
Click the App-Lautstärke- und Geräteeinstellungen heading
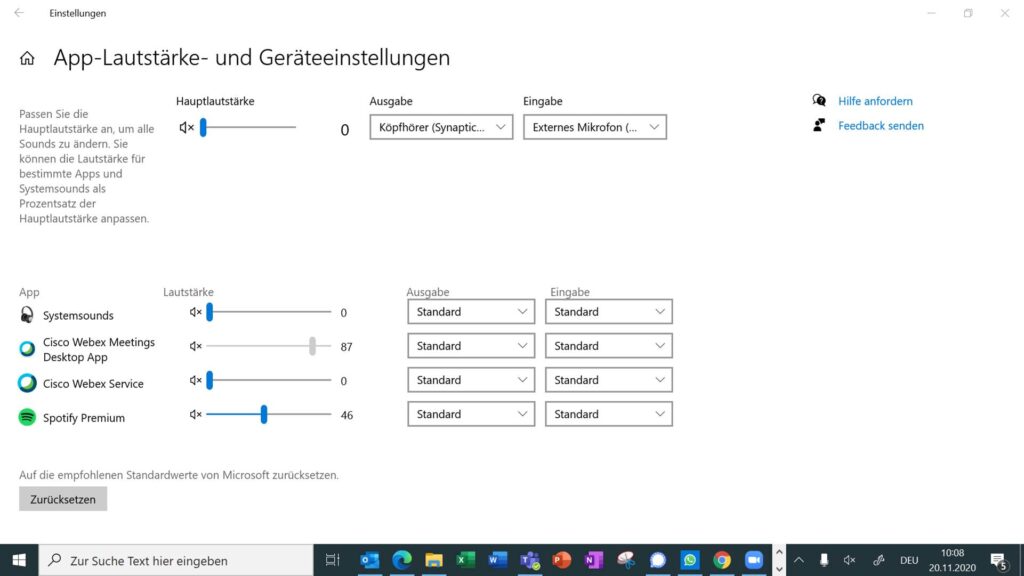pos(251,57)
